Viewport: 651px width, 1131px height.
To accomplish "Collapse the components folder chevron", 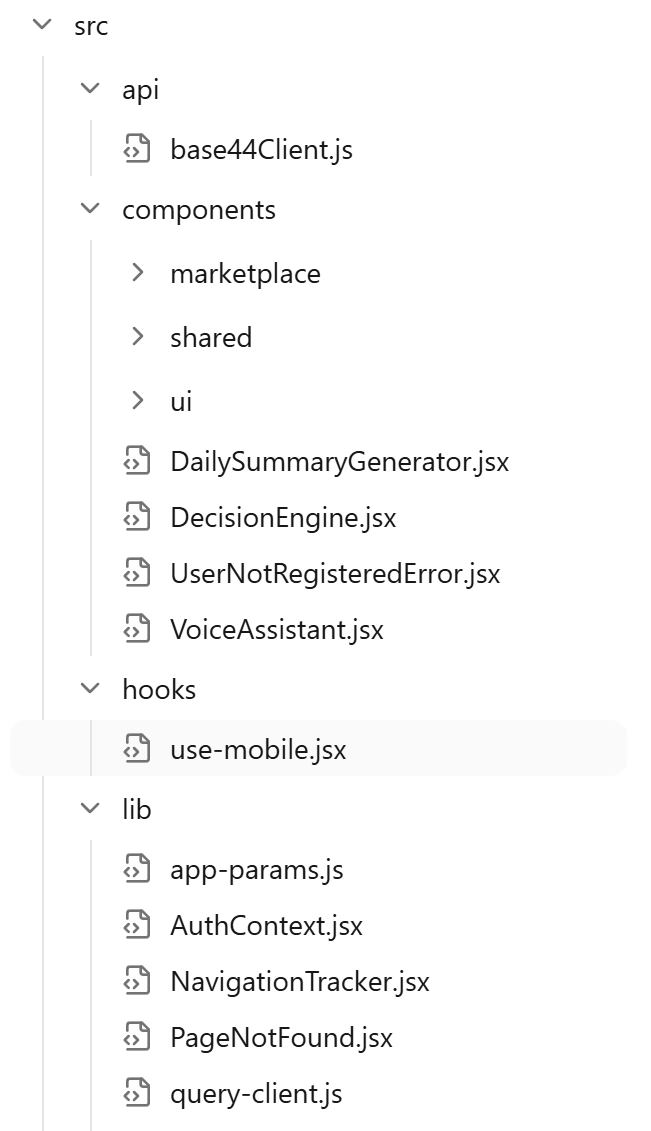I will [90, 209].
